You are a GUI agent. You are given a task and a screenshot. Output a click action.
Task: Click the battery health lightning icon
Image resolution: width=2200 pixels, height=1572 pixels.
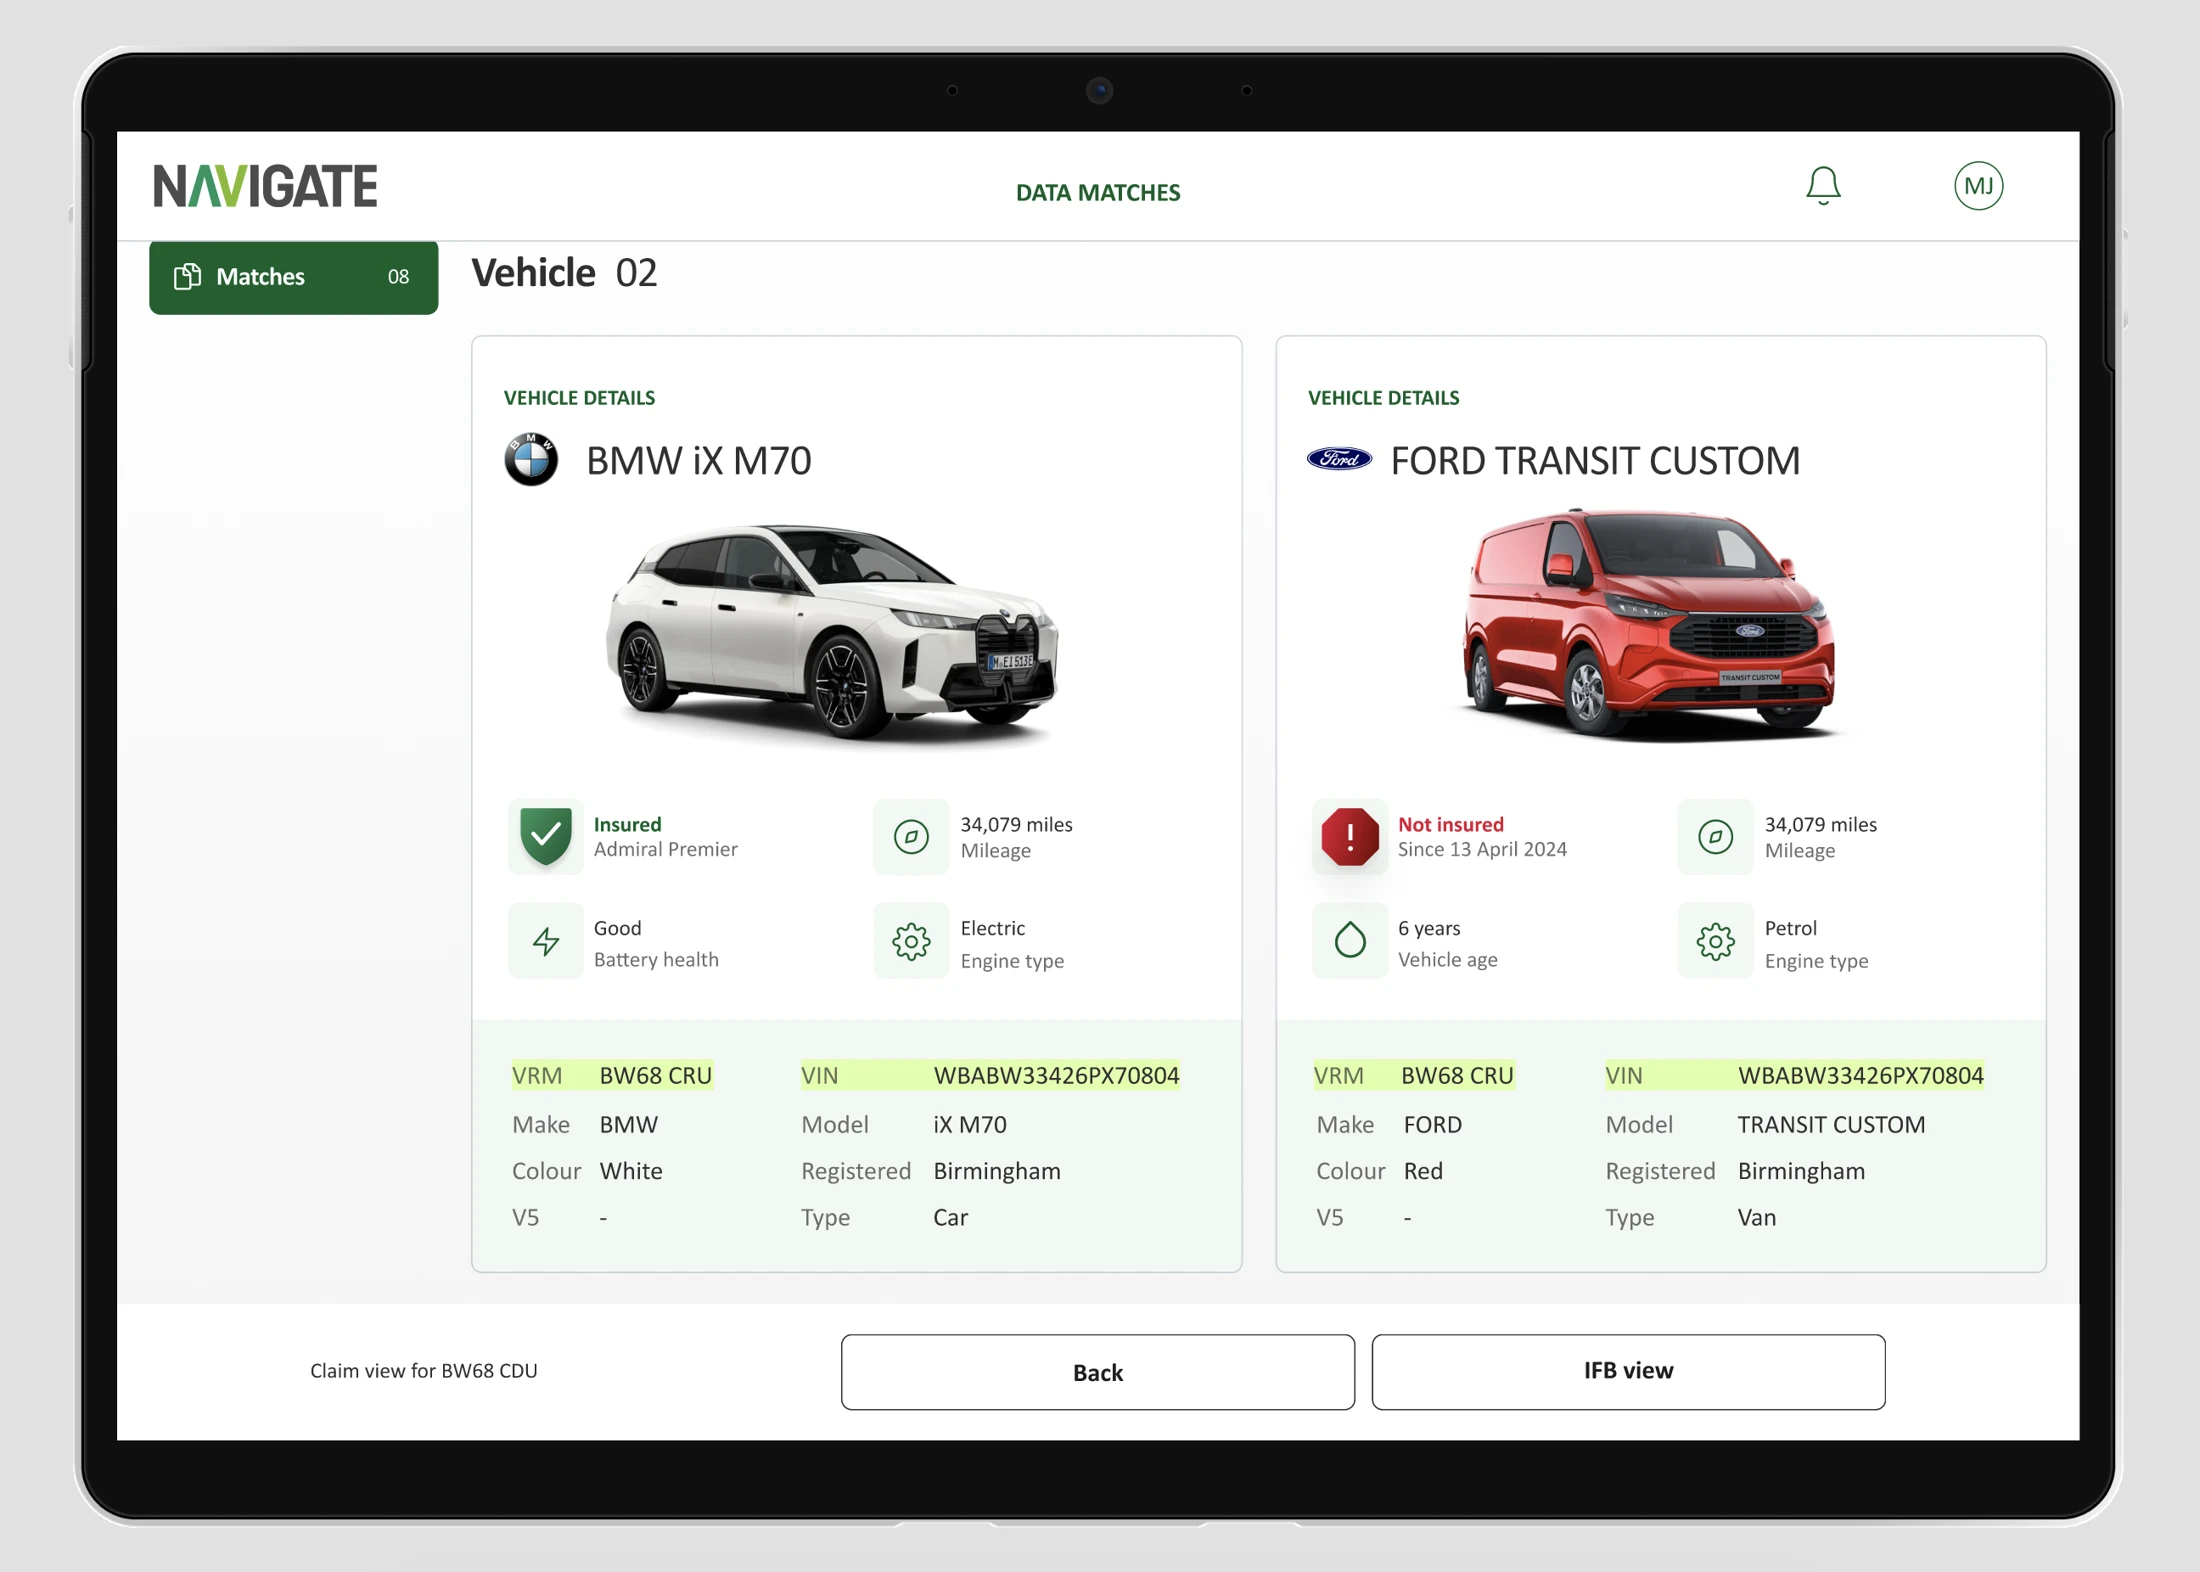click(546, 941)
